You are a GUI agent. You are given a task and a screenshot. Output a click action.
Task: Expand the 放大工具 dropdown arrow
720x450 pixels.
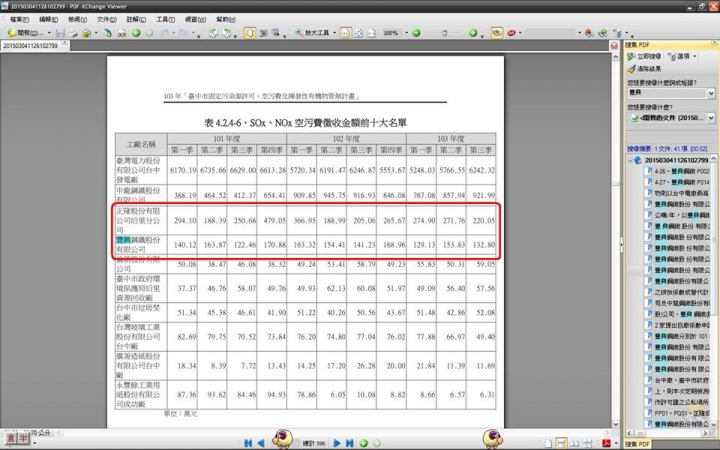(334, 33)
